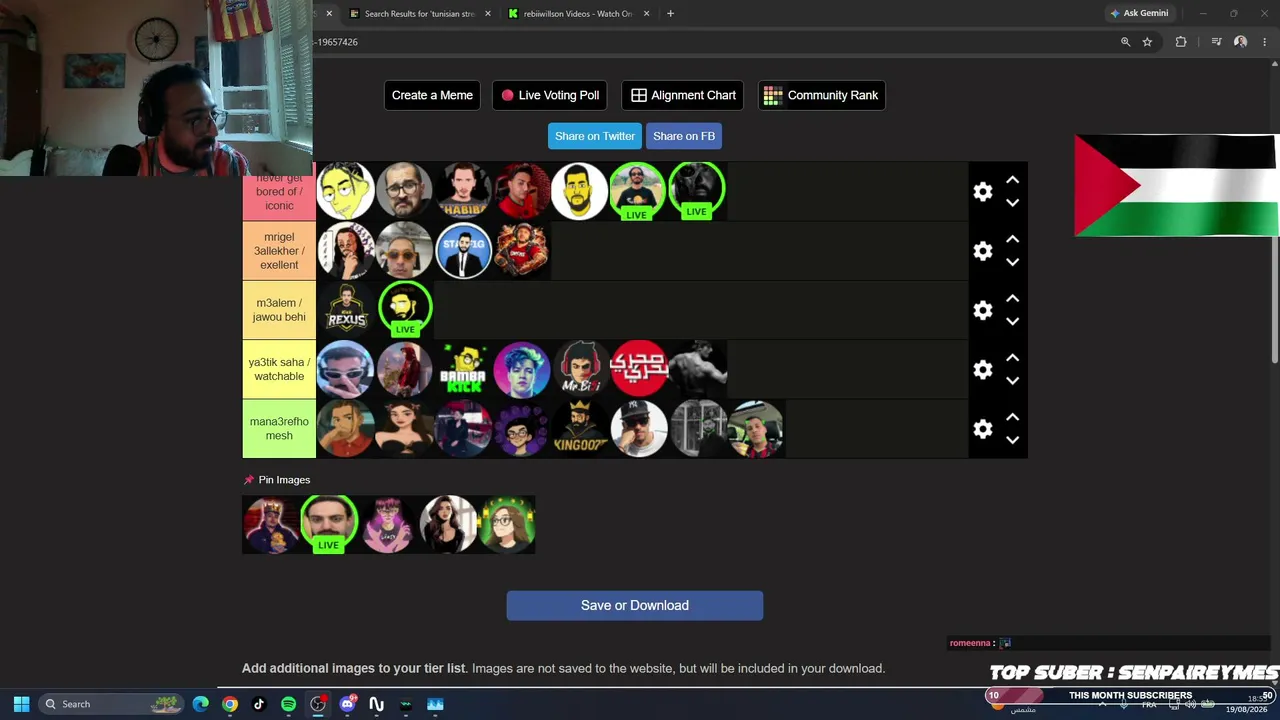
Task: Open settings gear for the iconic tier row
Action: (x=983, y=191)
